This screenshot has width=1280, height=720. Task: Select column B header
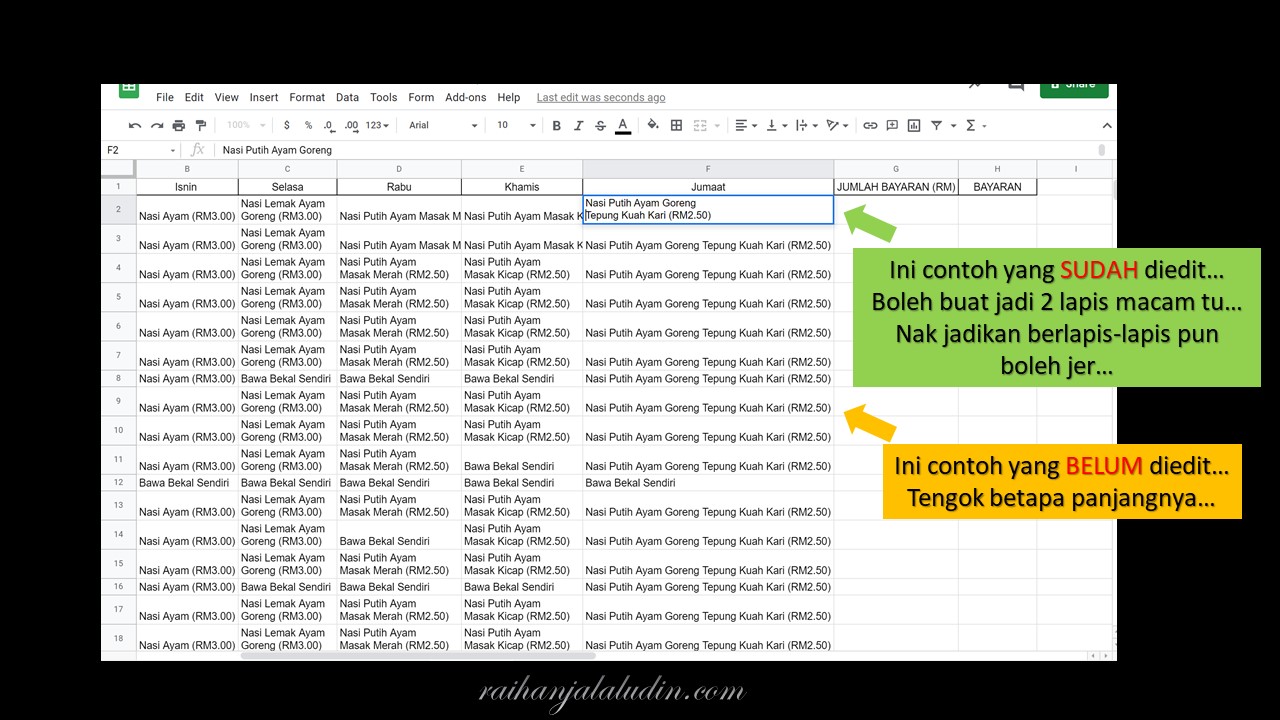(187, 169)
